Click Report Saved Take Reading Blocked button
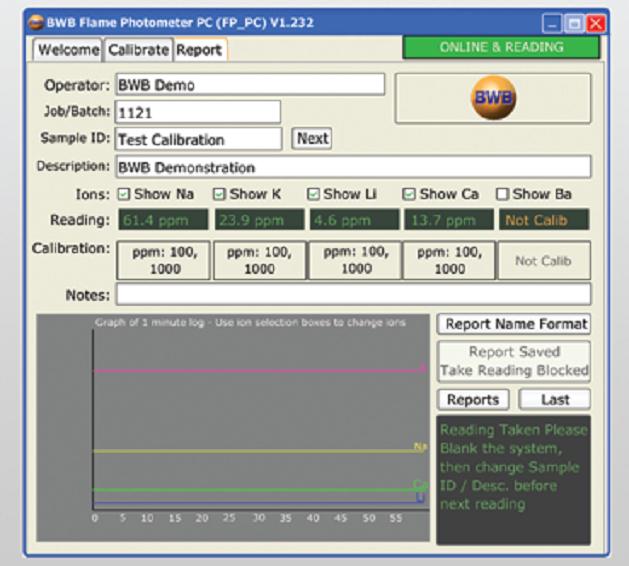This screenshot has width=629, height=566. (514, 361)
